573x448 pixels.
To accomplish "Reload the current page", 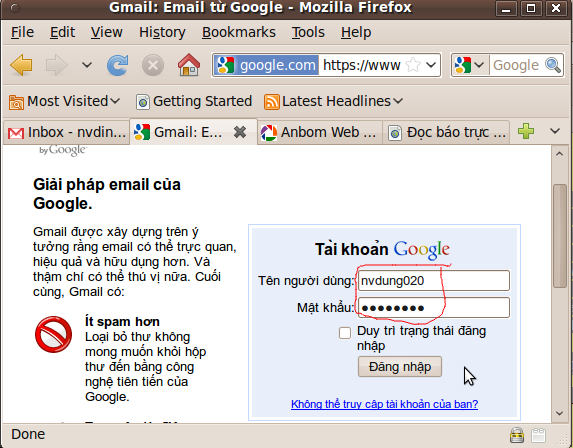I will coord(117,65).
